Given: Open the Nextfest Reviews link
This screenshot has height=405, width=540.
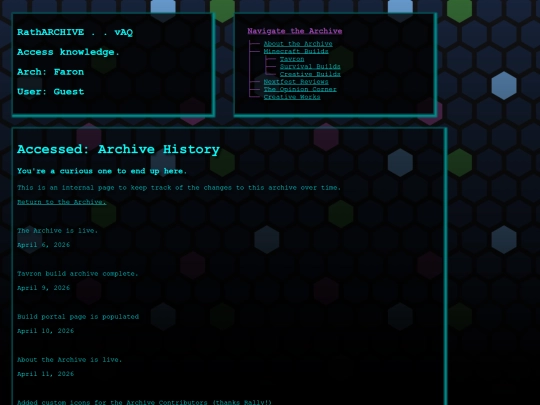Looking at the screenshot, I should 296,82.
